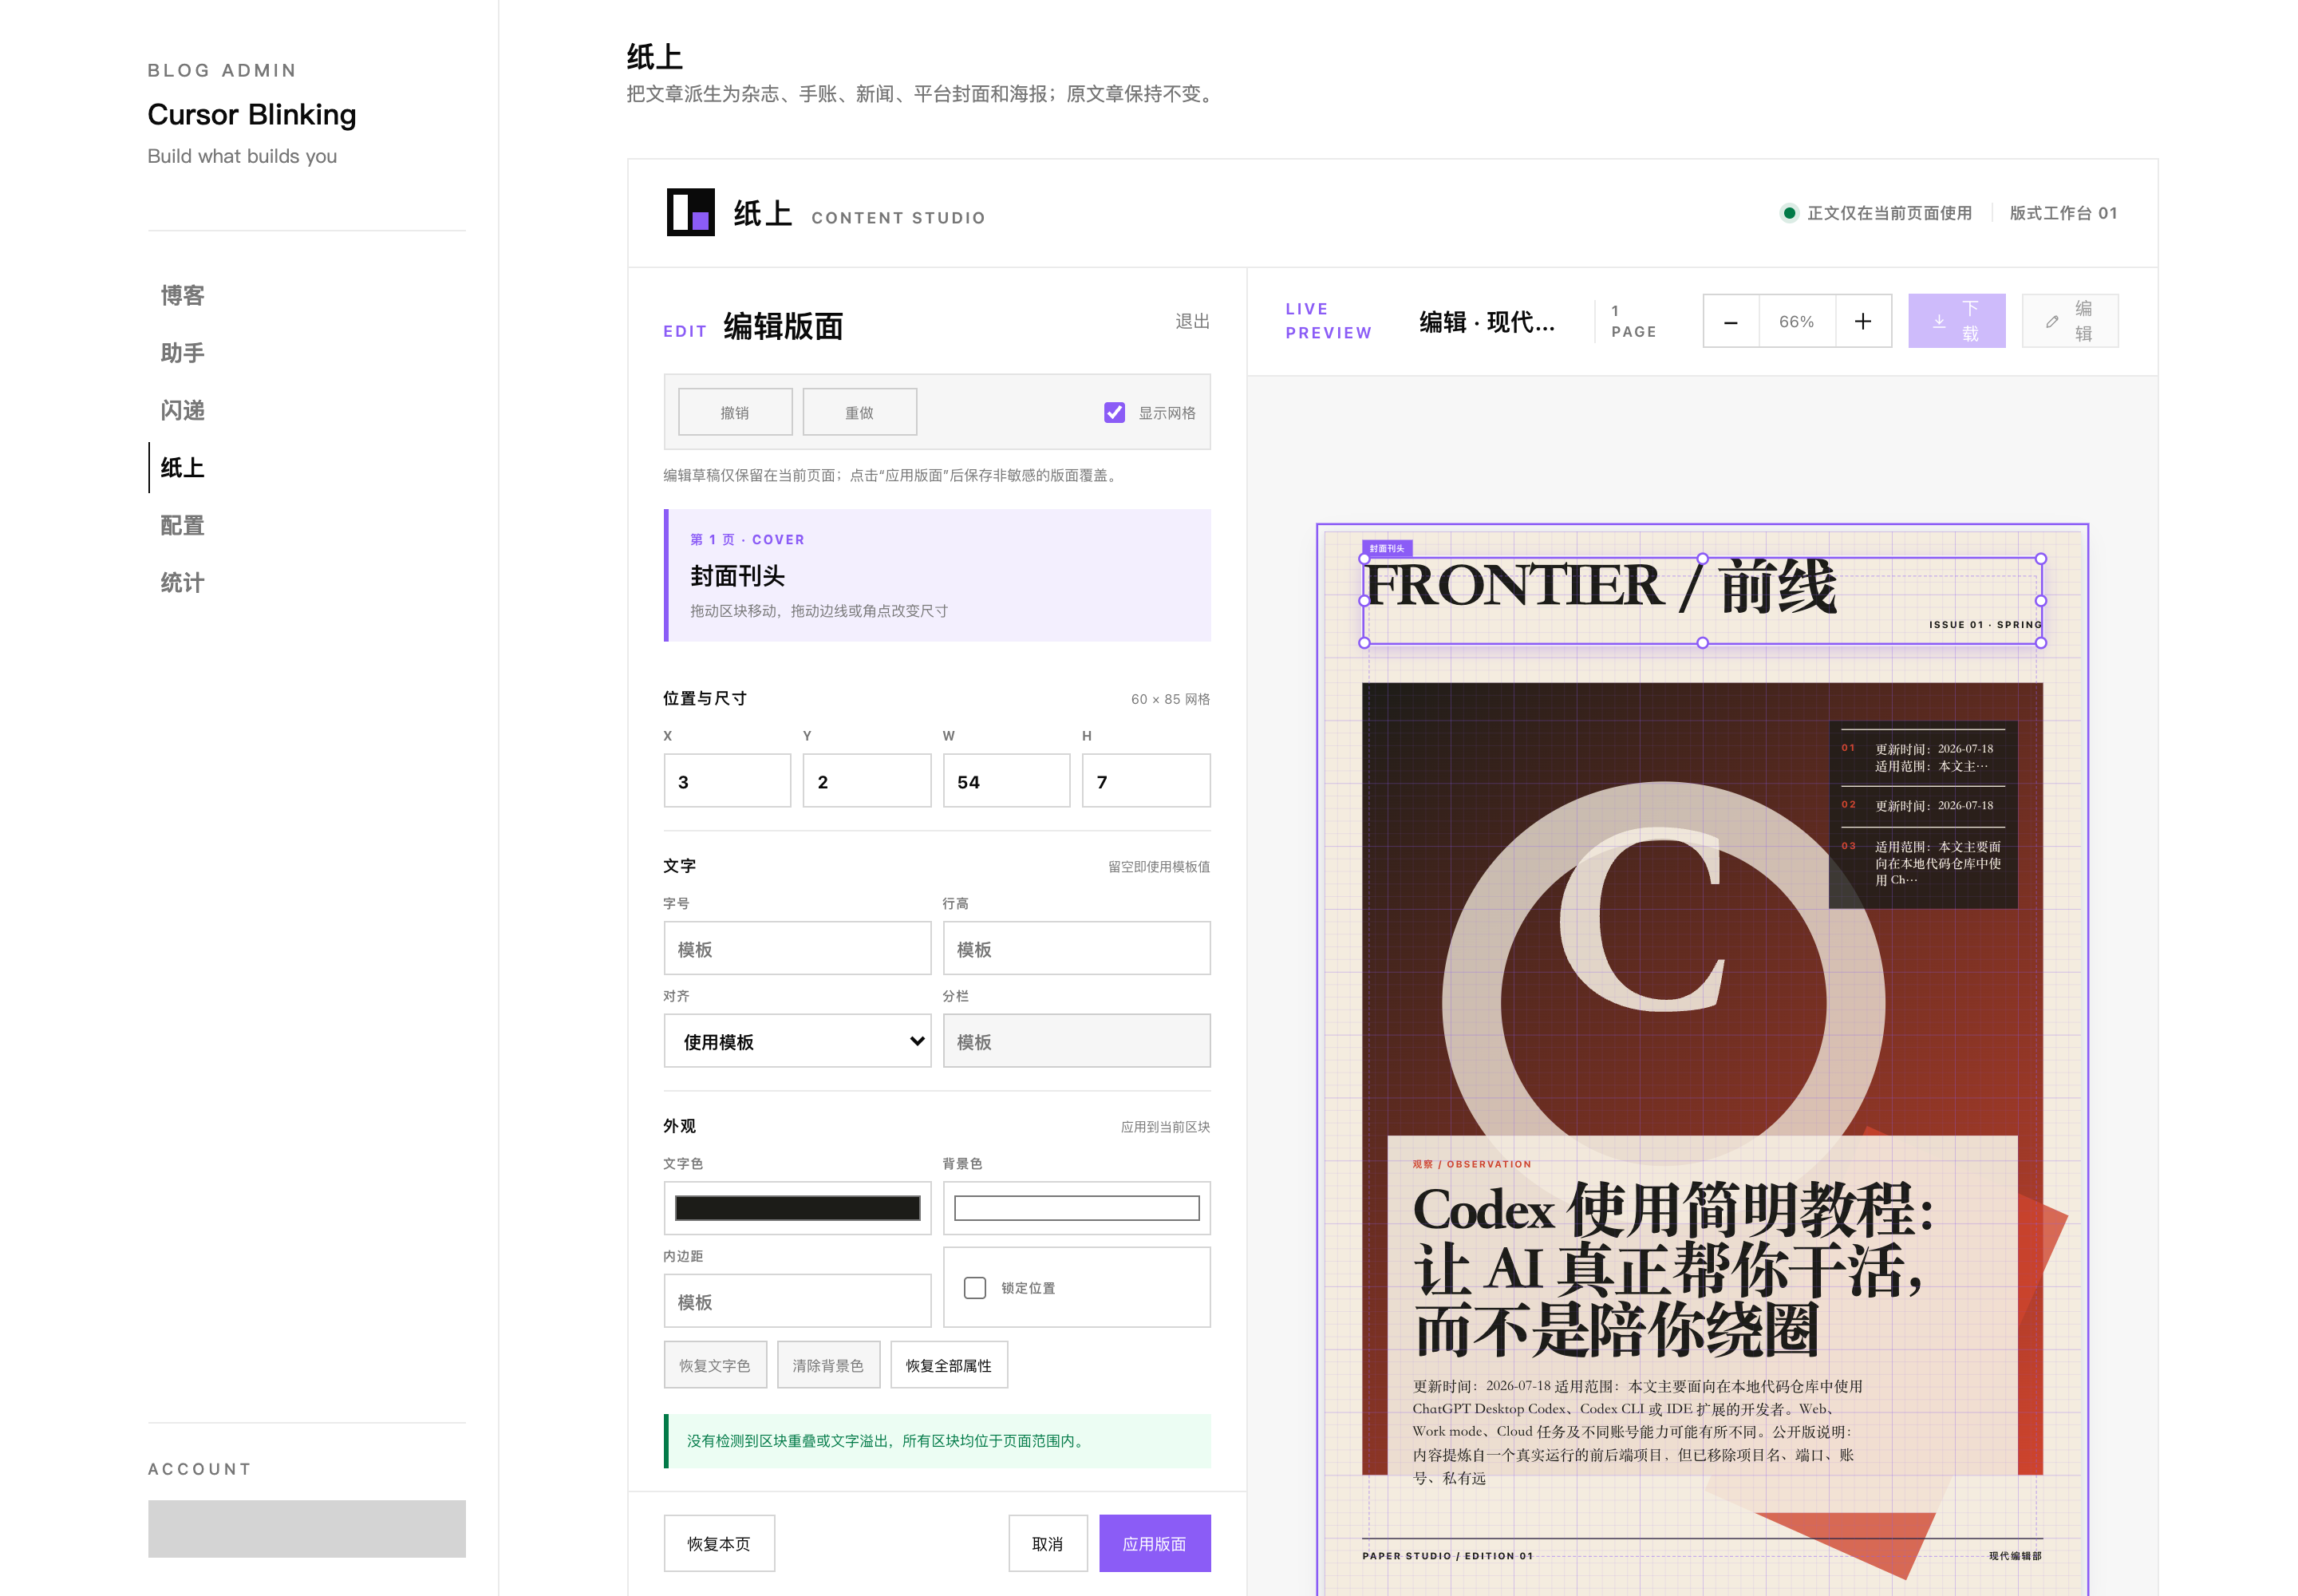Click the Codex 使用简明教程 headline in preview
2298x1596 pixels.
pyautogui.click(x=1673, y=1269)
